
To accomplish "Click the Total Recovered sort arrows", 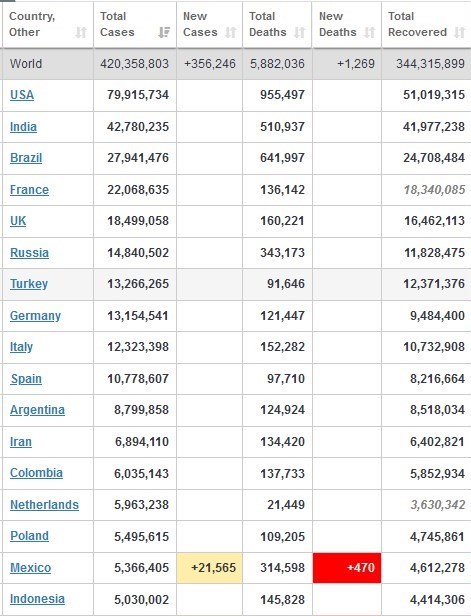I will (460, 33).
